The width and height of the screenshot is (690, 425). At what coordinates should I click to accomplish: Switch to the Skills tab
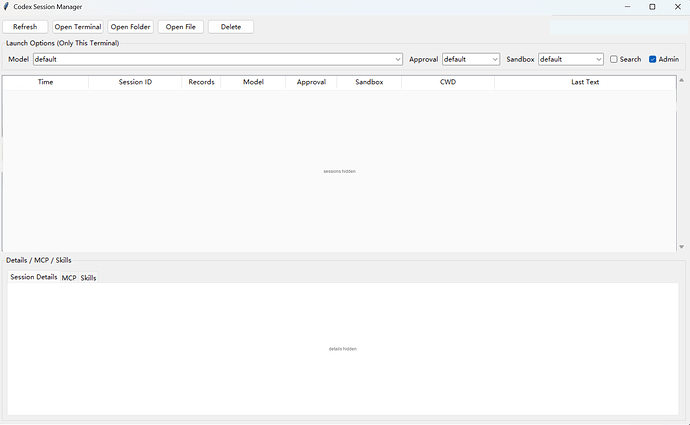[88, 278]
